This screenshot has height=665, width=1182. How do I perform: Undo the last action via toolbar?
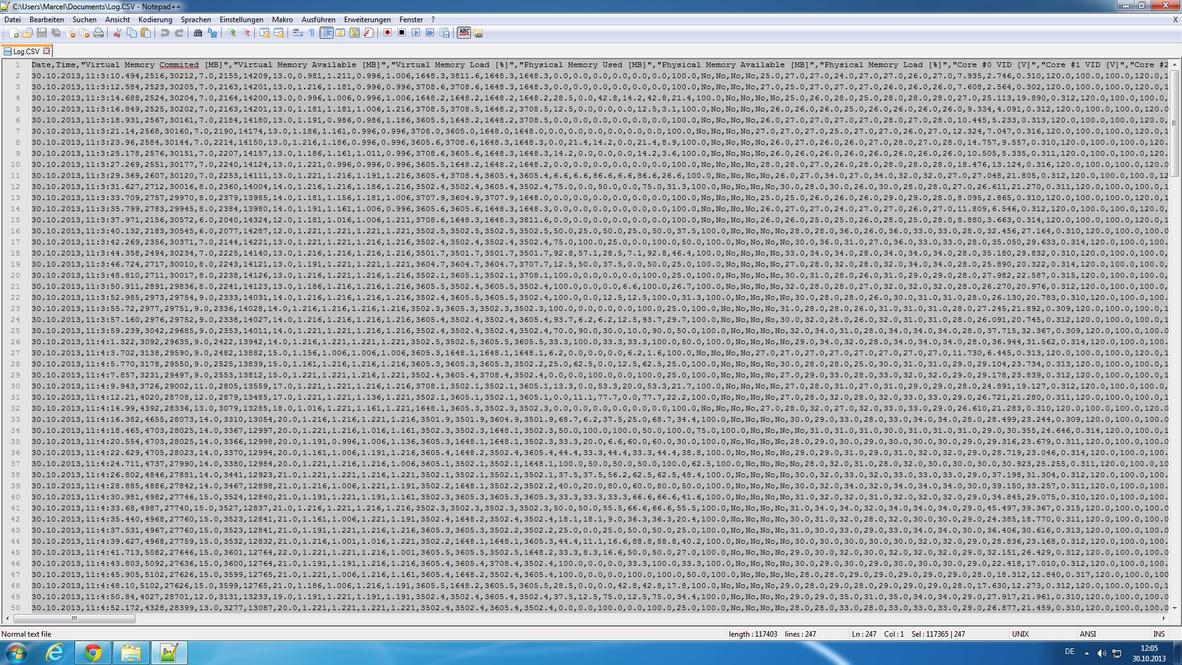pos(164,33)
